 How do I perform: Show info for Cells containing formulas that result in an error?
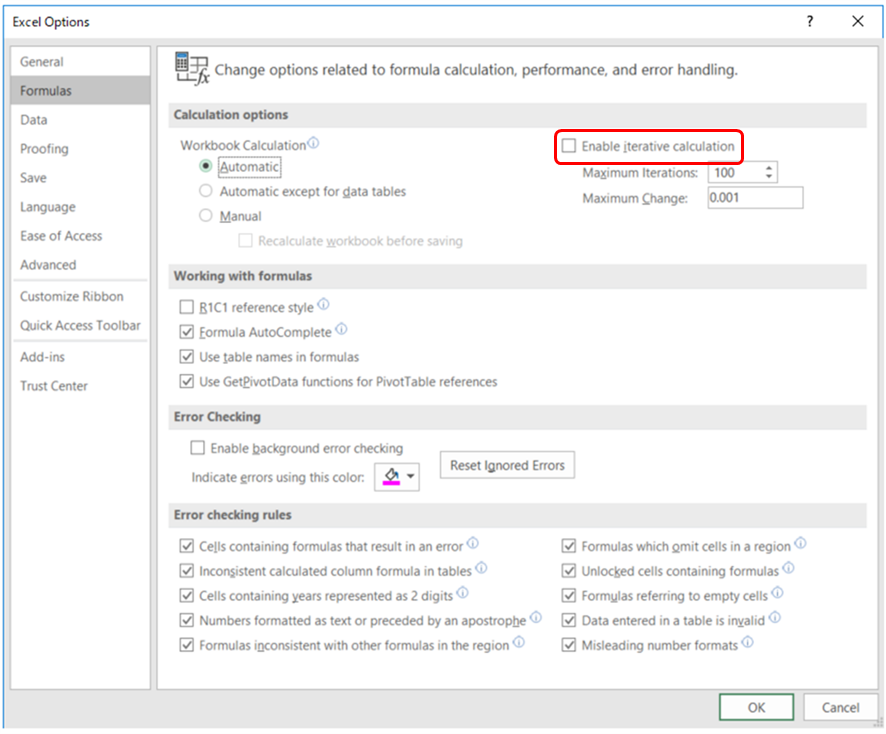tap(473, 543)
